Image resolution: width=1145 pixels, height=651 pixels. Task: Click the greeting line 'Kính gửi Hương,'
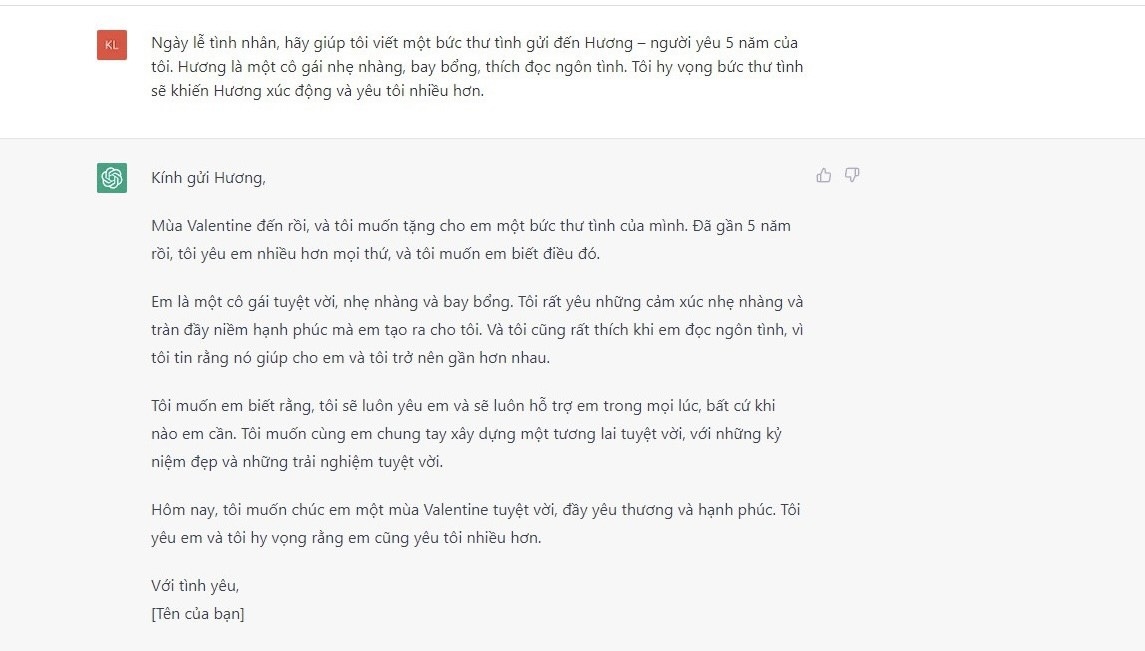pyautogui.click(x=208, y=178)
